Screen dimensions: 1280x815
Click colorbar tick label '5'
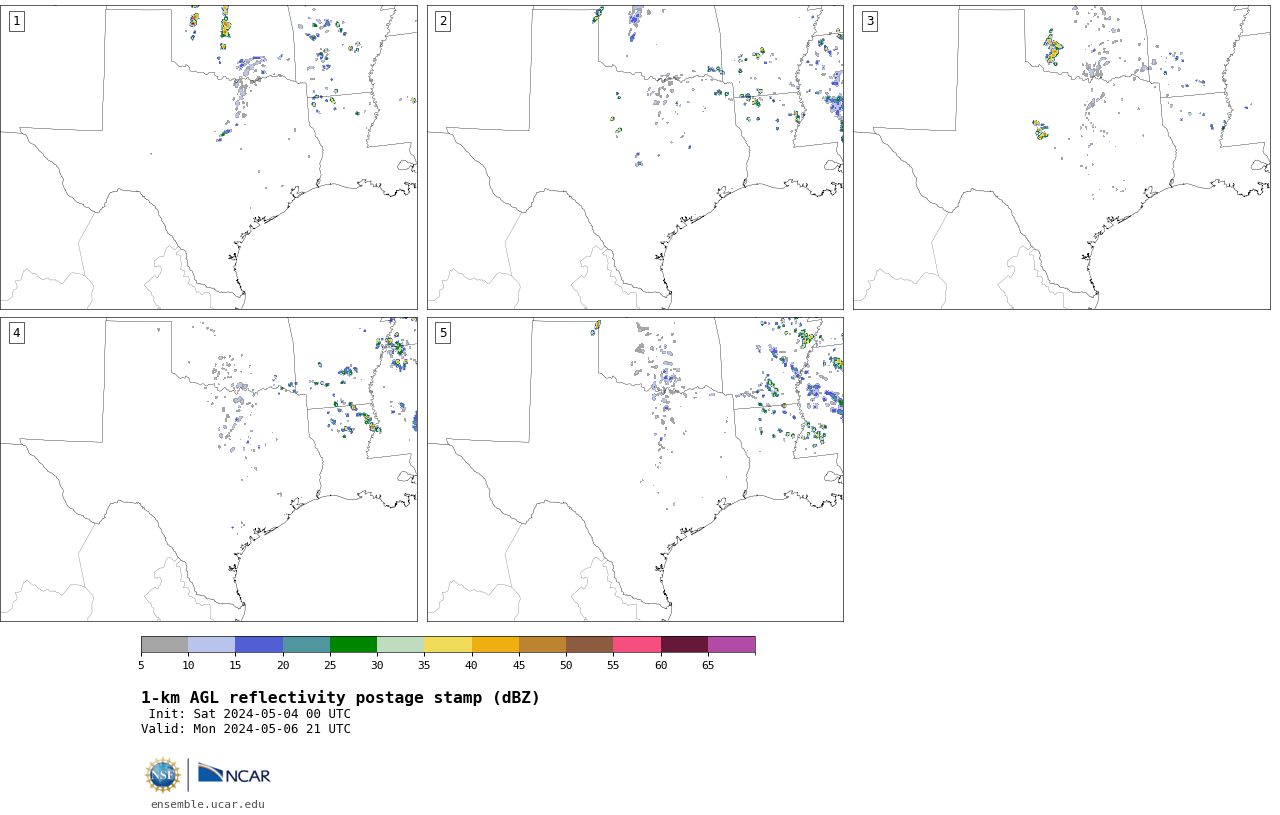tap(141, 665)
